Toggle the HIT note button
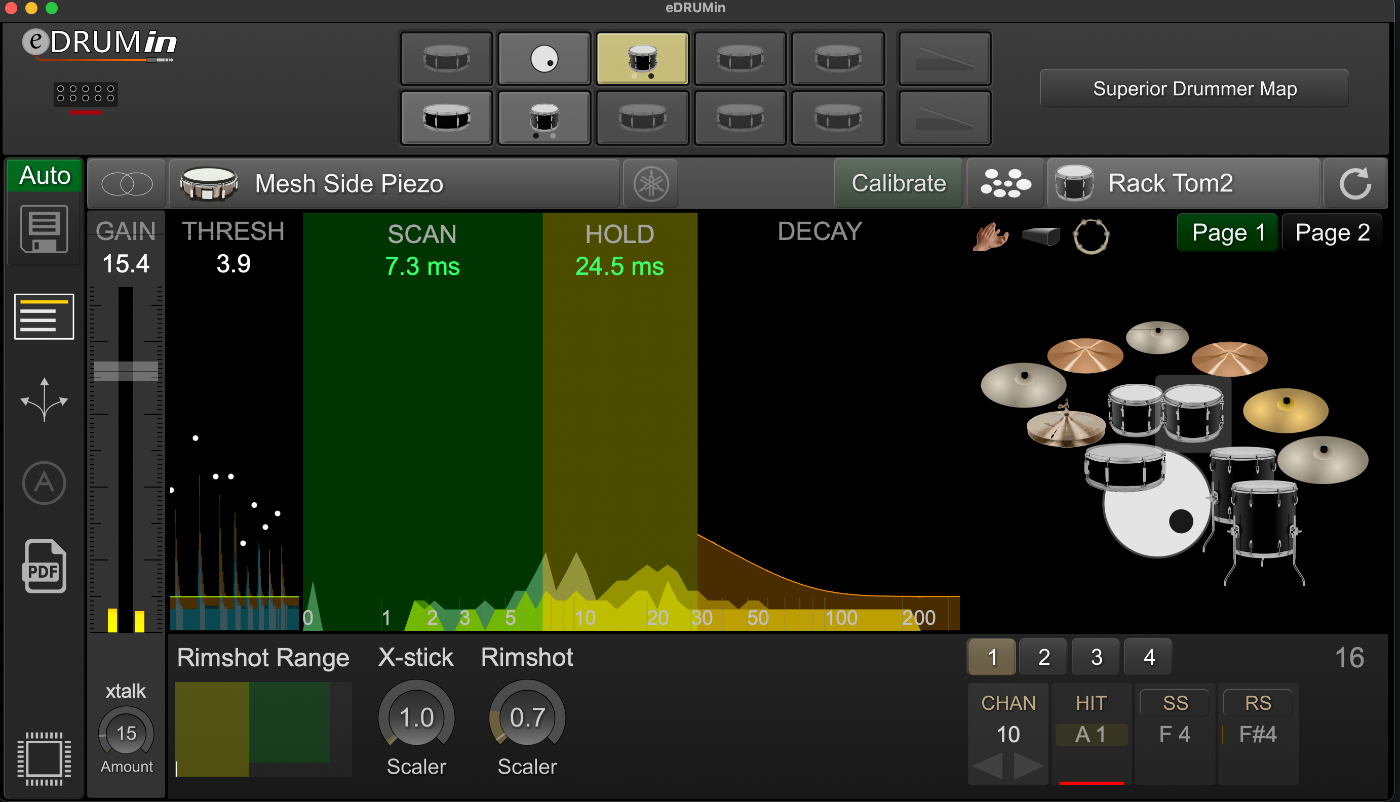Viewport: 1400px width, 802px height. pyautogui.click(x=1091, y=704)
